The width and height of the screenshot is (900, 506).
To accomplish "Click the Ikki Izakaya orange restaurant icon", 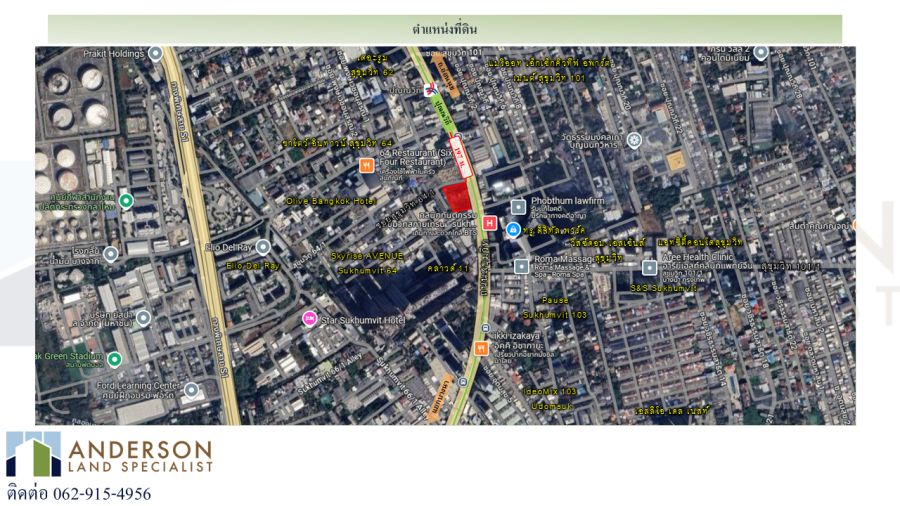I will (x=481, y=348).
